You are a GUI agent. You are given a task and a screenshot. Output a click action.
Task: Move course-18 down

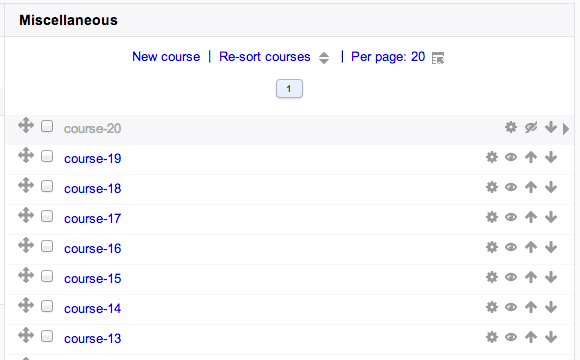[x=551, y=187]
